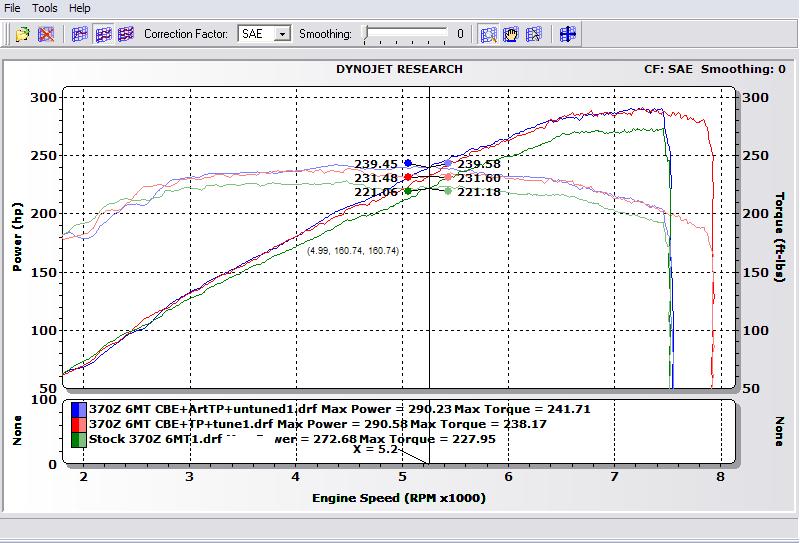Select the '370Z 6MT CBE+TP+tune1.drf' legend entry

point(181,425)
